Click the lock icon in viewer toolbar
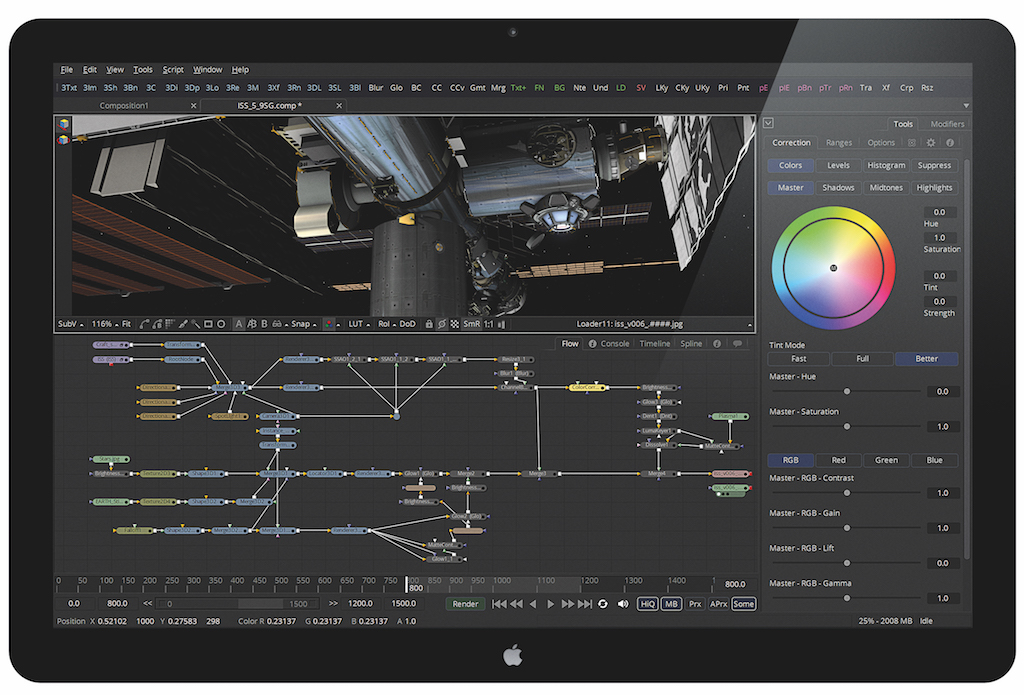 click(x=429, y=324)
